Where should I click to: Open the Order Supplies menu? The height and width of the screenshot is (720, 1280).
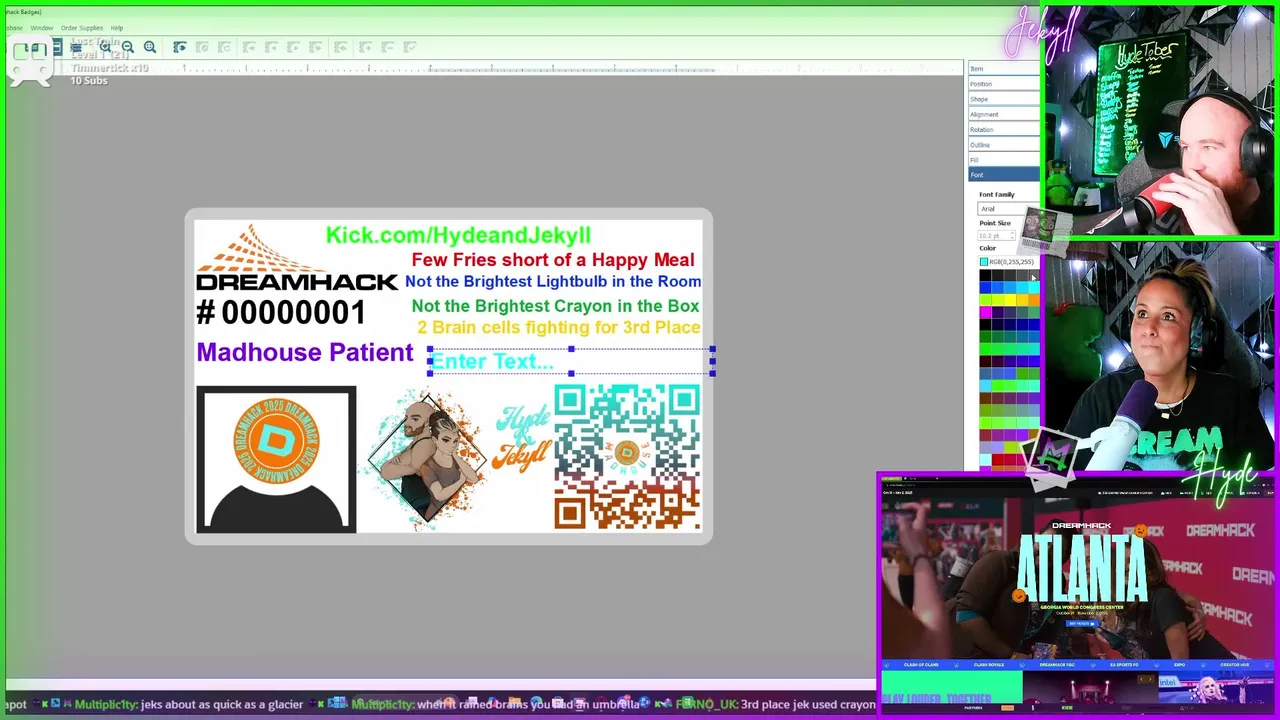[x=82, y=28]
